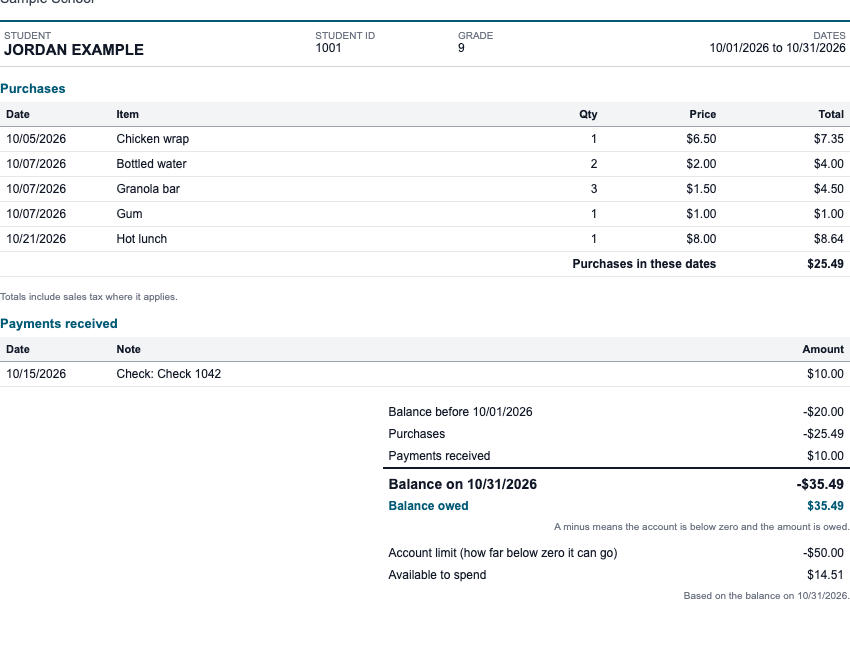The width and height of the screenshot is (850, 650).
Task: Click the Price column header in Purchases
Action: click(x=703, y=114)
